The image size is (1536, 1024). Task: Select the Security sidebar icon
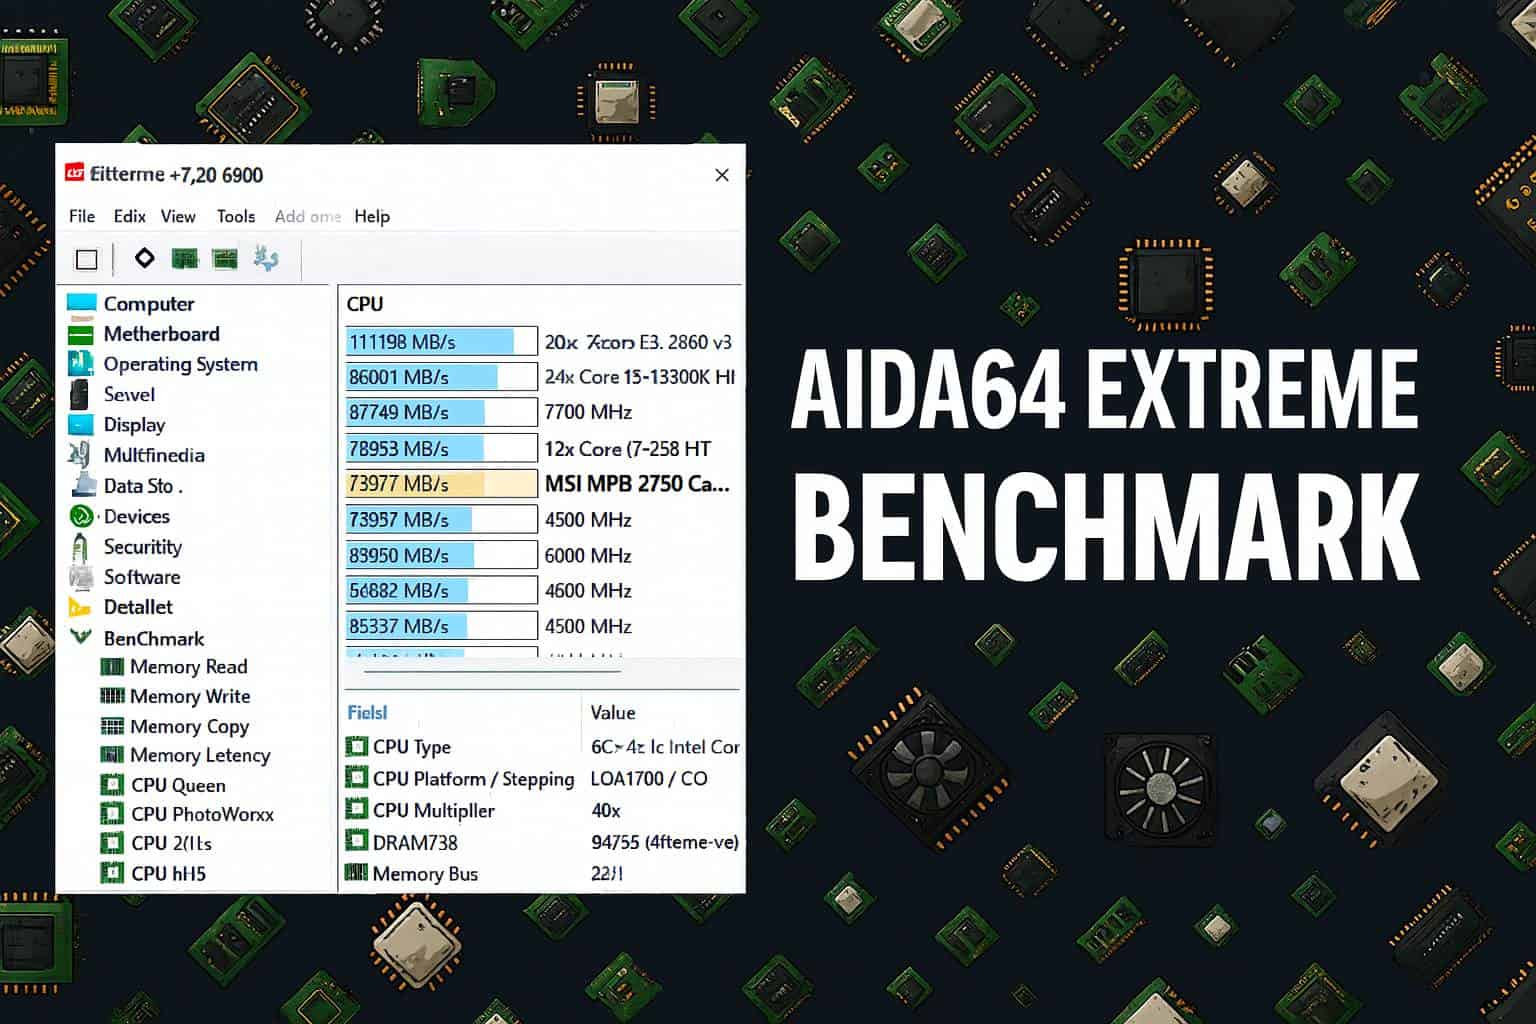coord(83,546)
